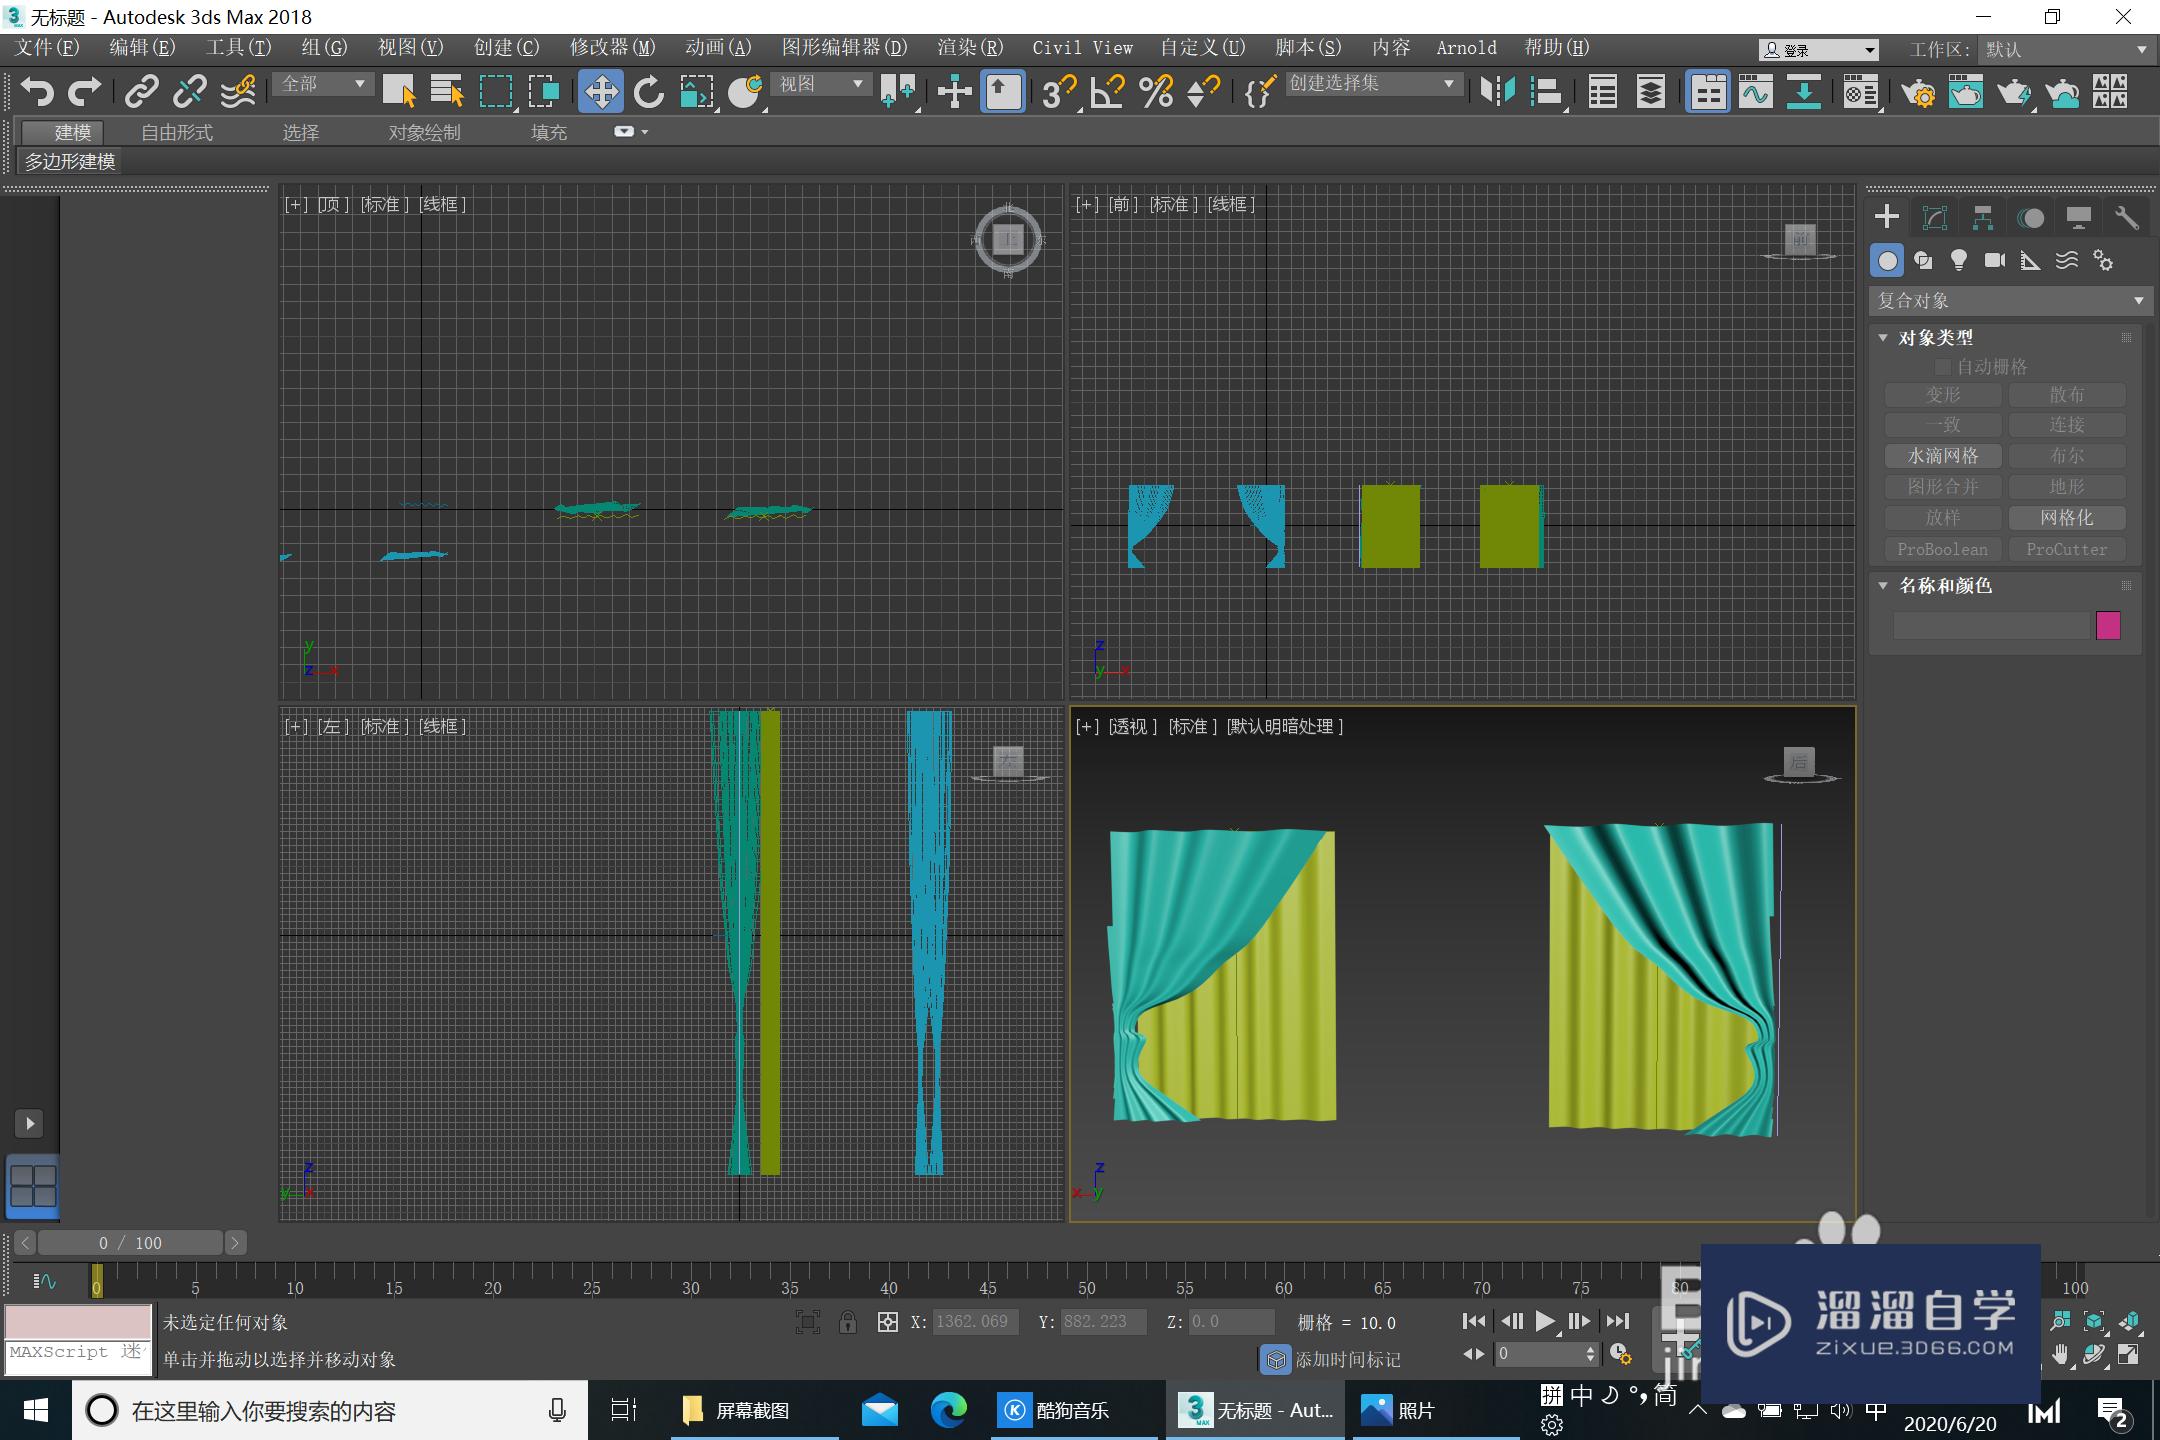
Task: Click the magenta object color swatch
Action: coord(2108,626)
